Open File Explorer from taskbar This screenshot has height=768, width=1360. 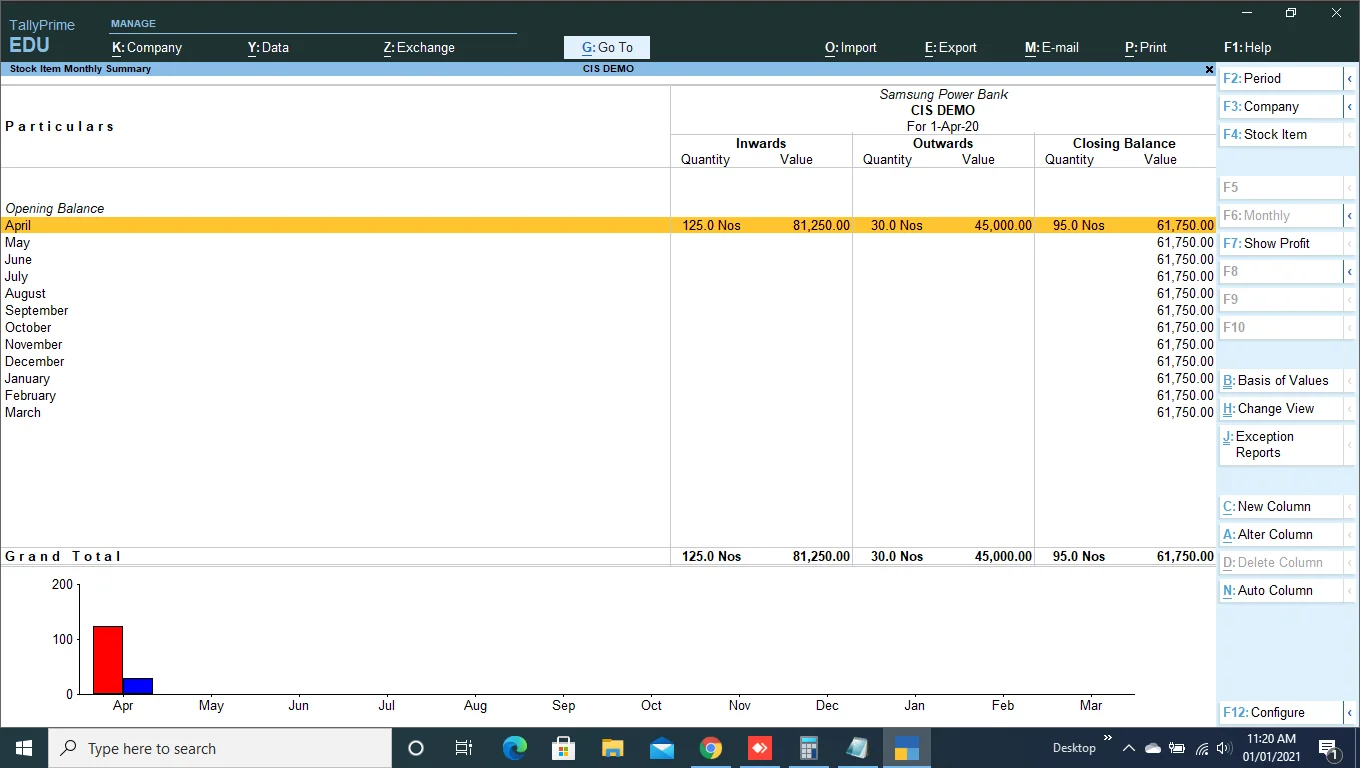tap(612, 748)
